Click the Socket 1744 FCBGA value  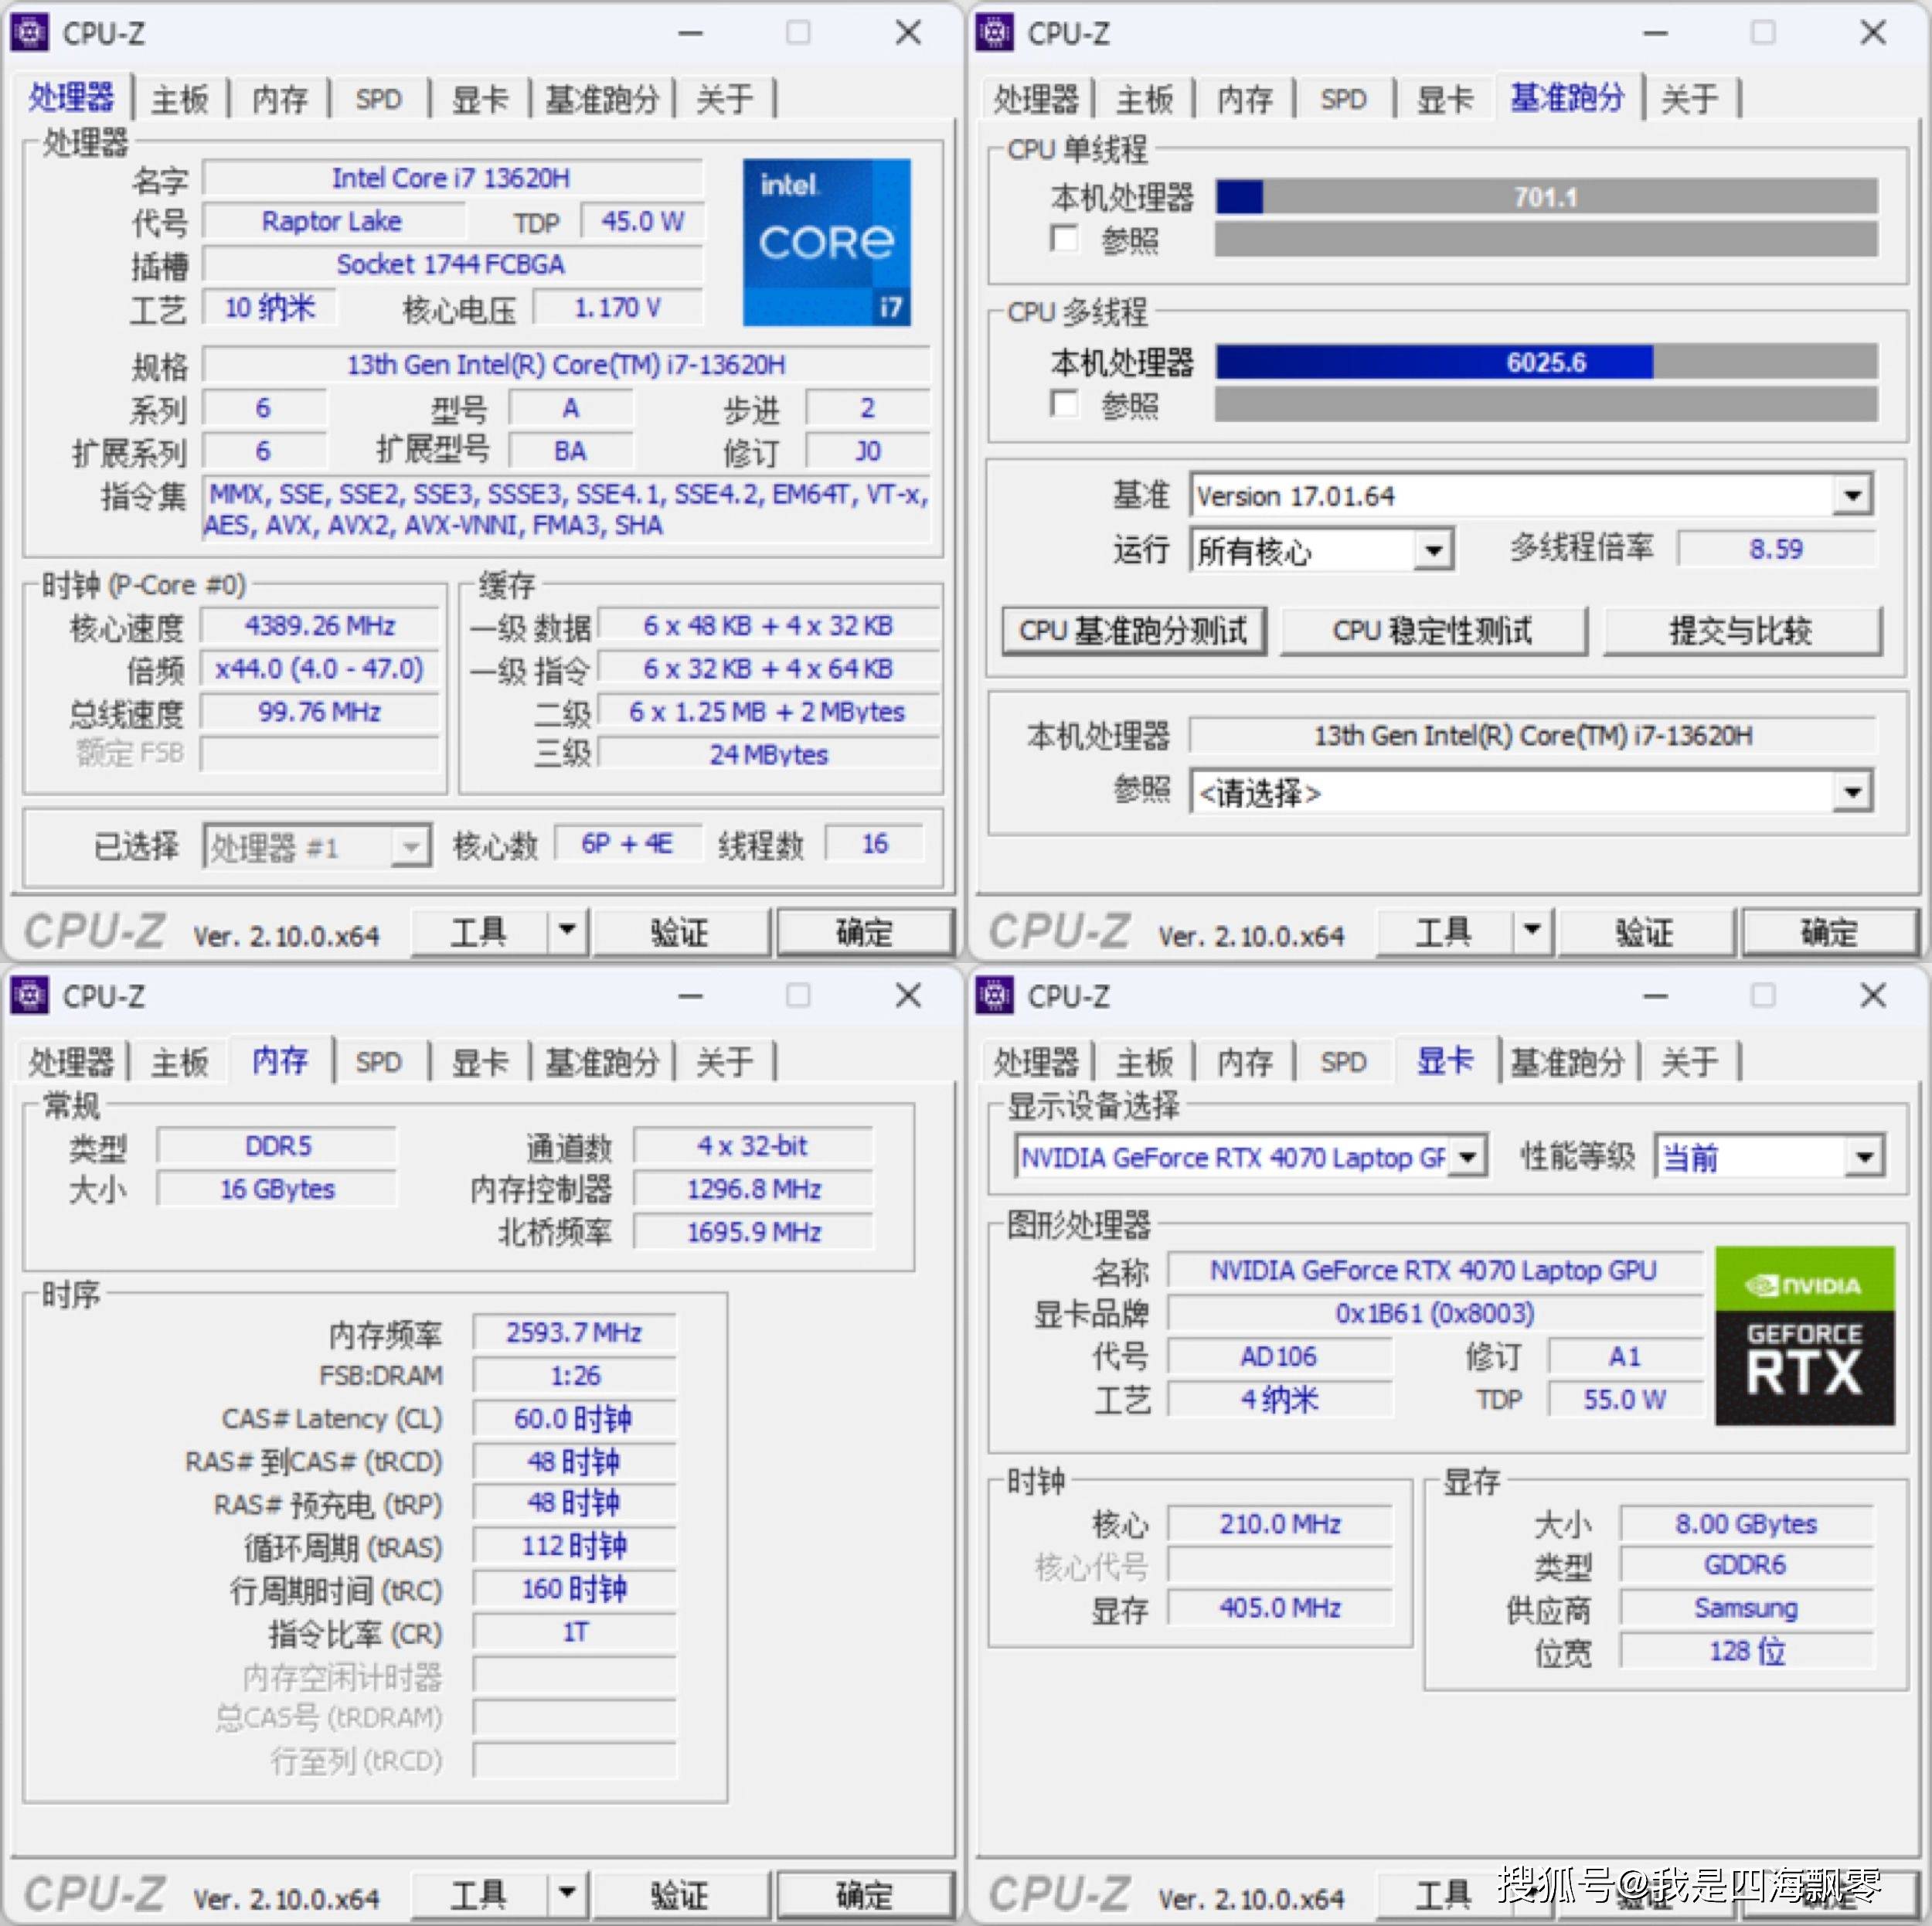[x=452, y=264]
